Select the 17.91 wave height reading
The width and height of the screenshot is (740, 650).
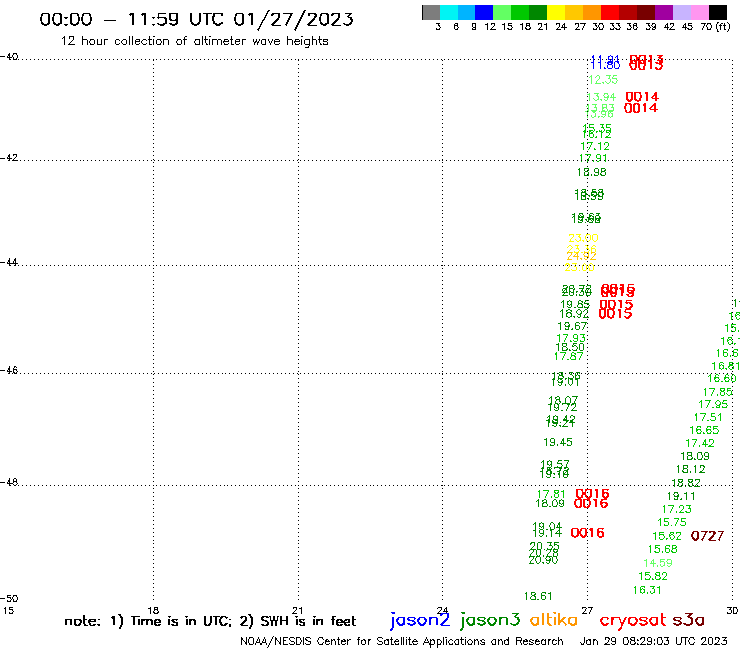click(593, 158)
